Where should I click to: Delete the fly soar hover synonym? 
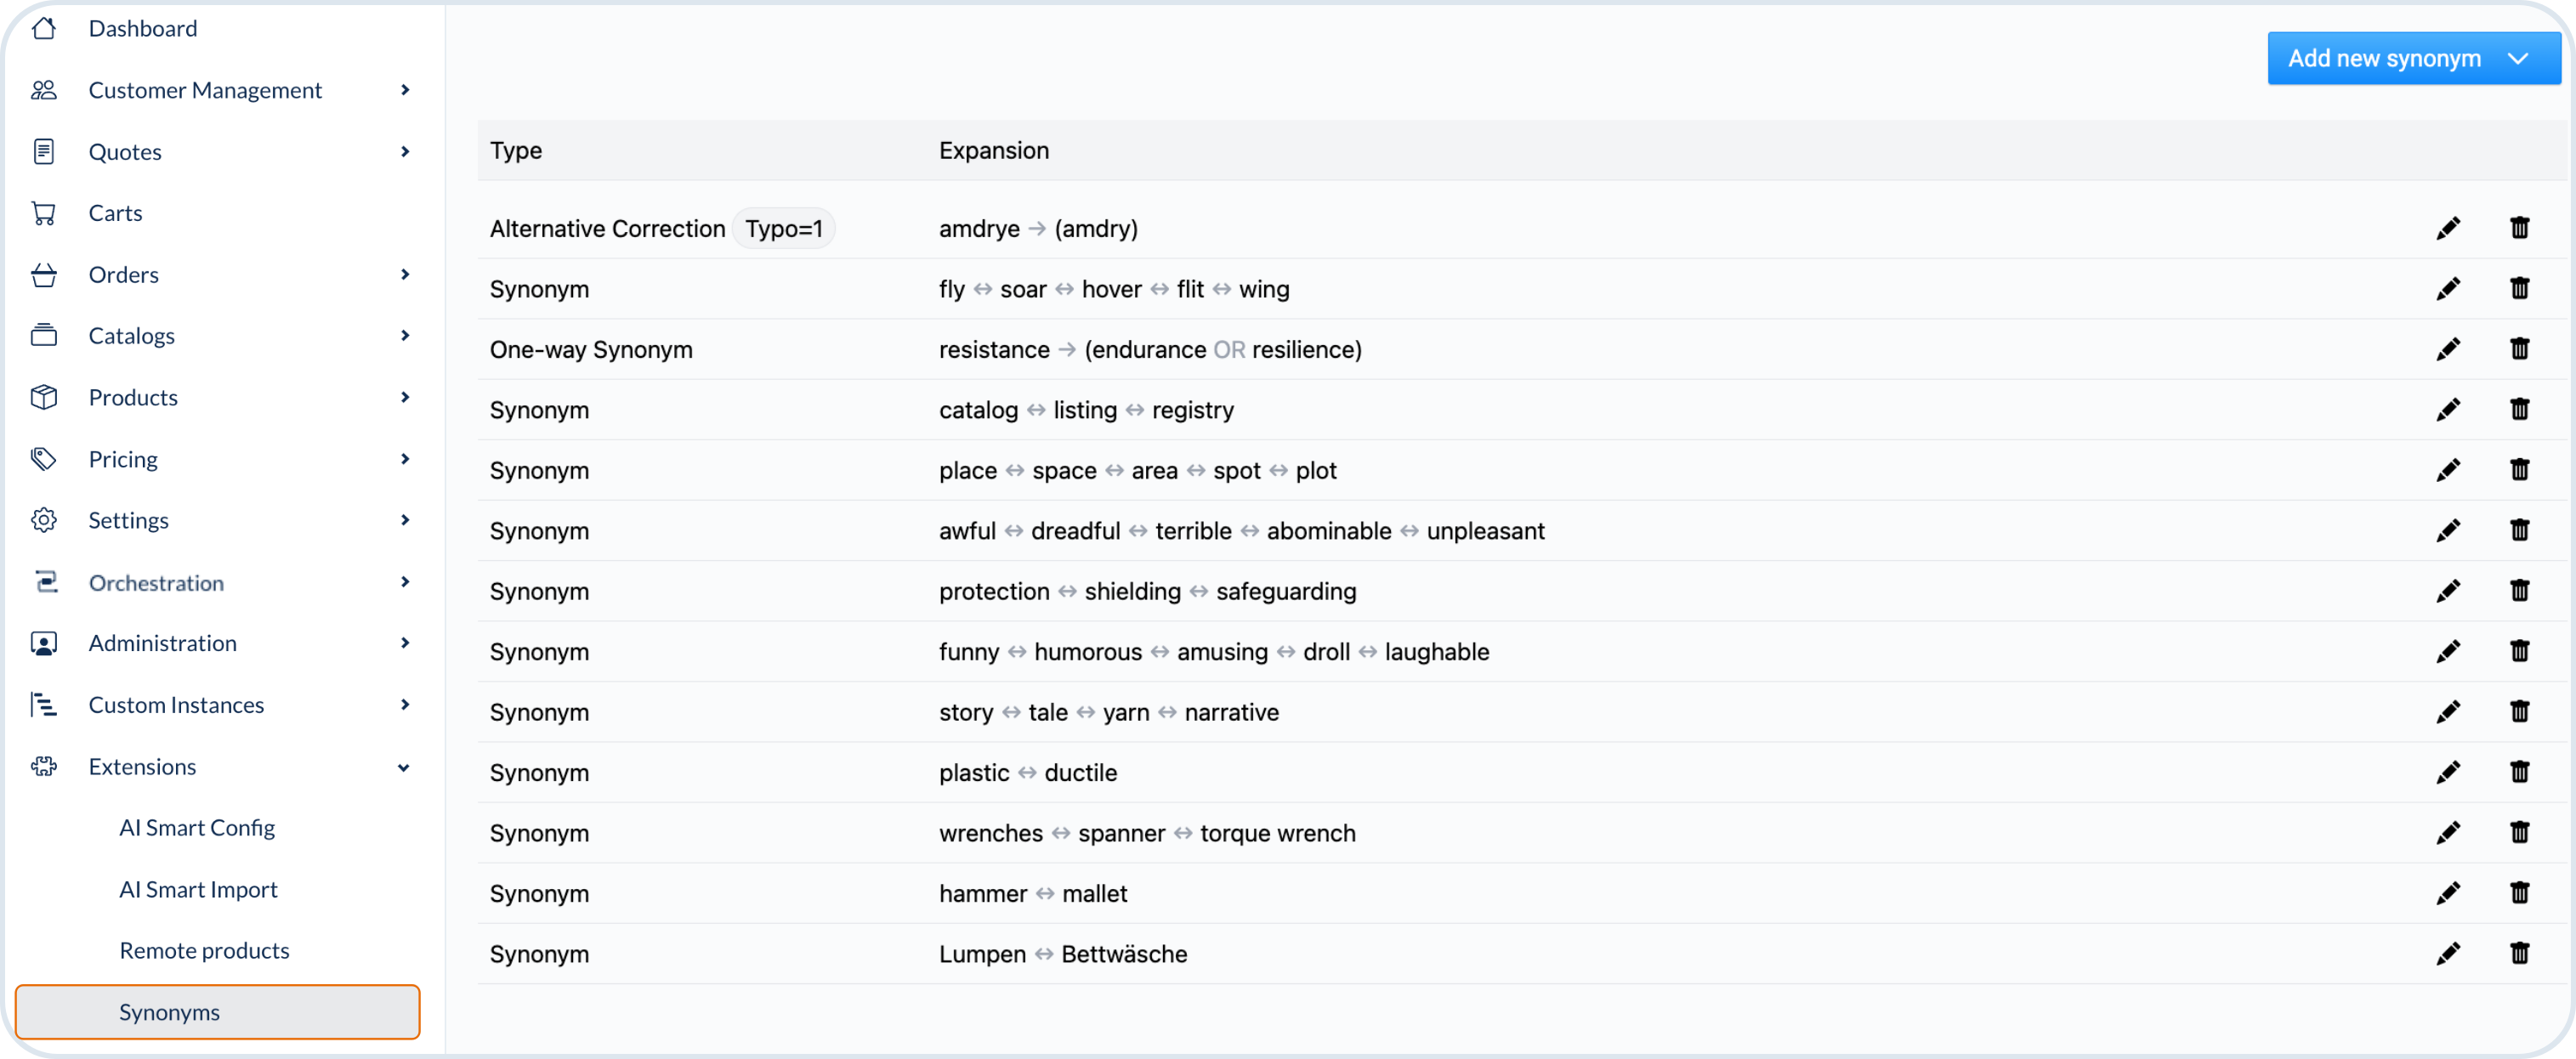click(2519, 289)
